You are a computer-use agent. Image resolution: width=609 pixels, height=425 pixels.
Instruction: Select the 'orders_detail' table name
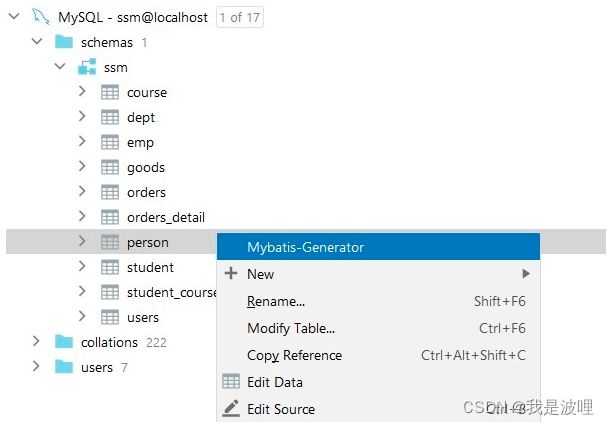[166, 218]
